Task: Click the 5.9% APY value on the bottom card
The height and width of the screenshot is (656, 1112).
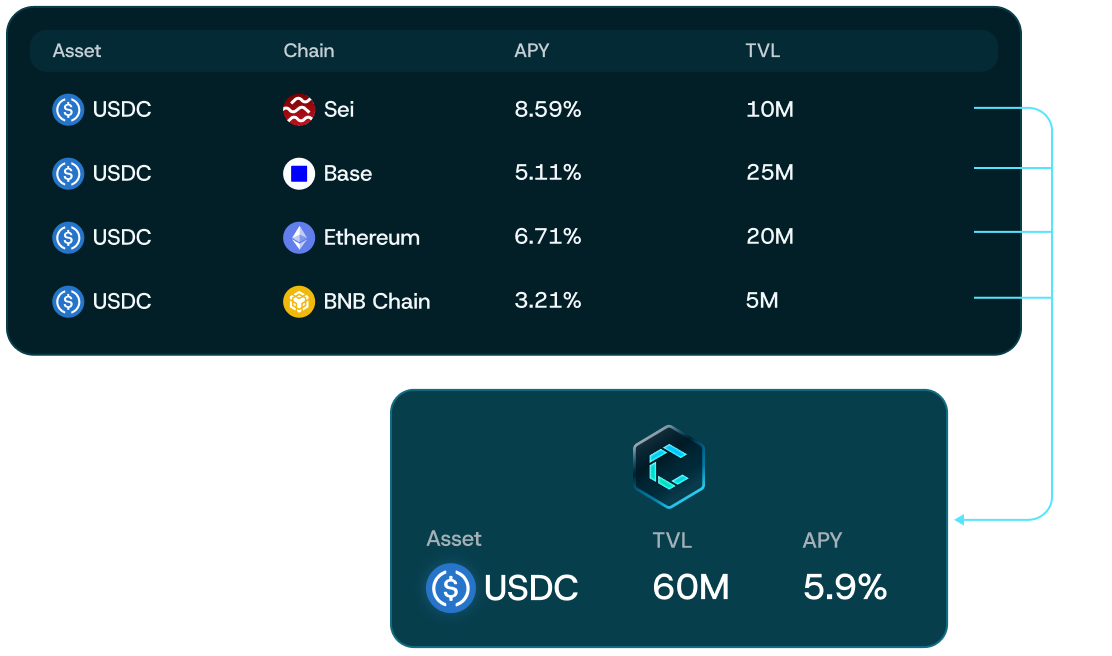Action: (x=845, y=588)
